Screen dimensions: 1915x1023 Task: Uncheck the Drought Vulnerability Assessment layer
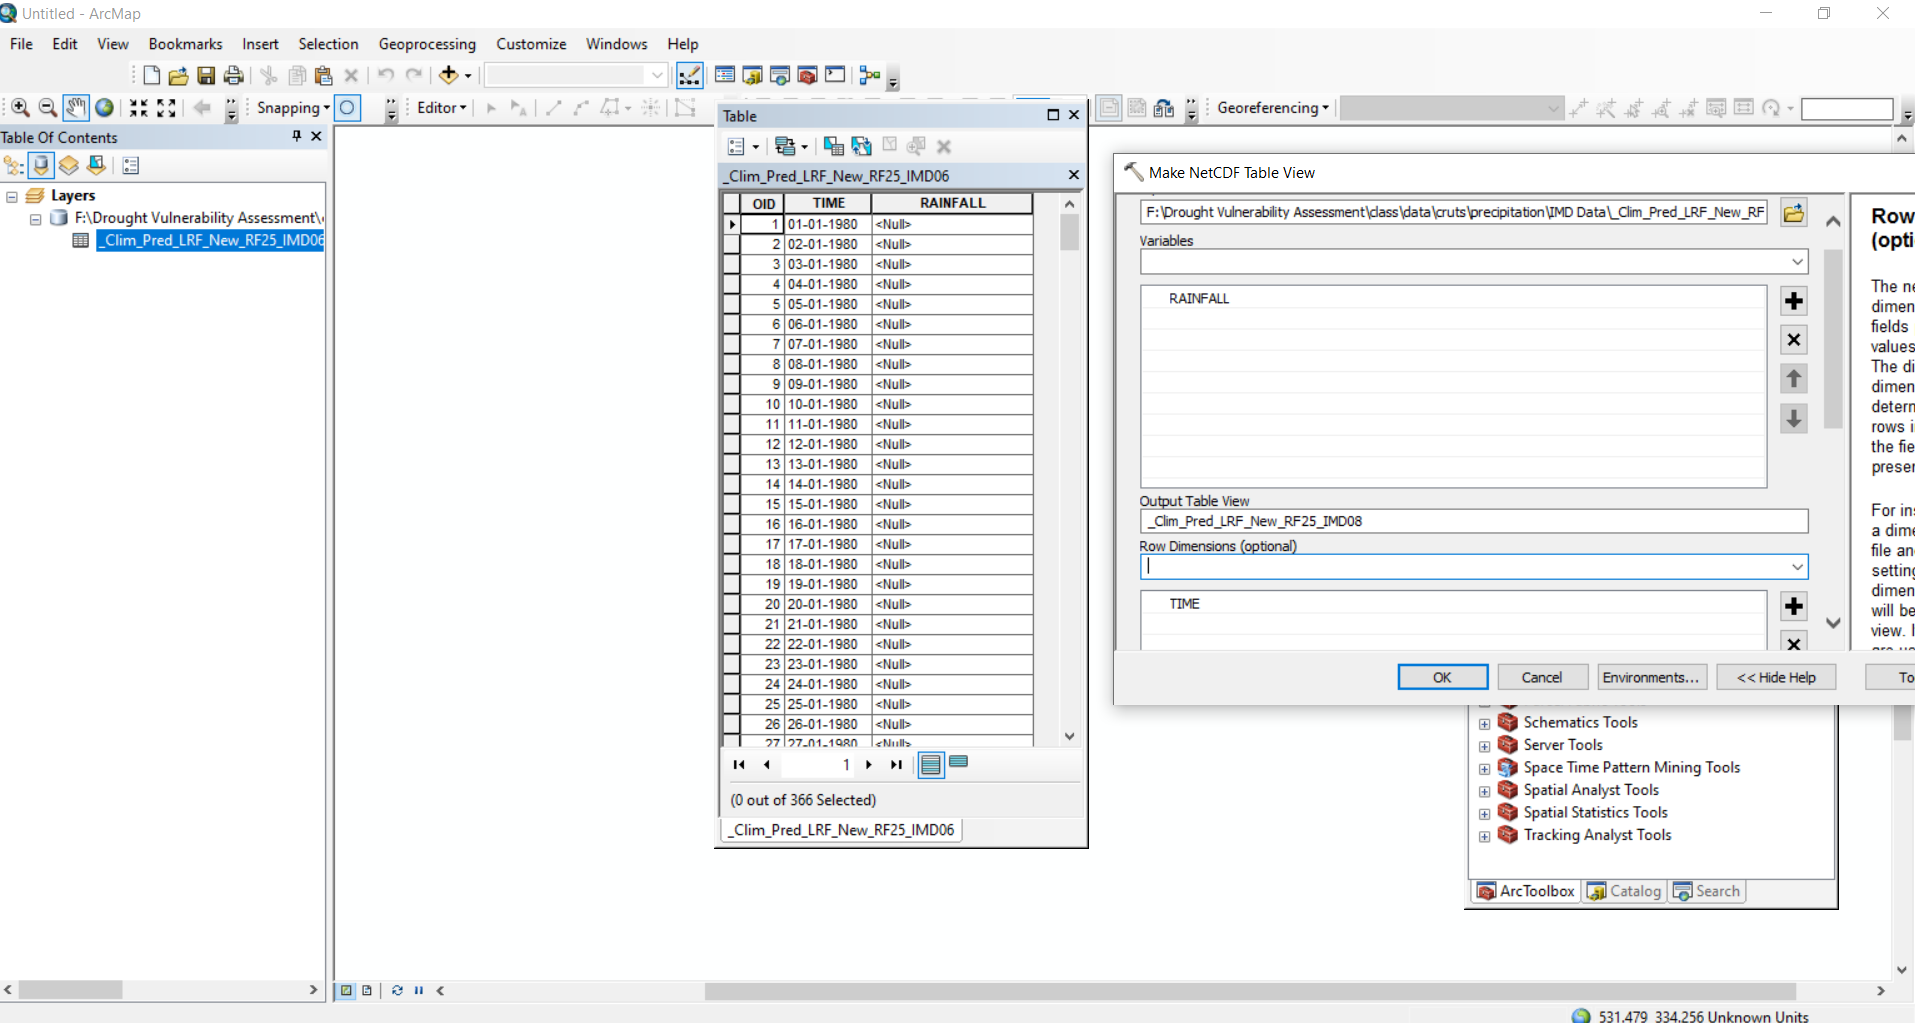click(x=37, y=218)
